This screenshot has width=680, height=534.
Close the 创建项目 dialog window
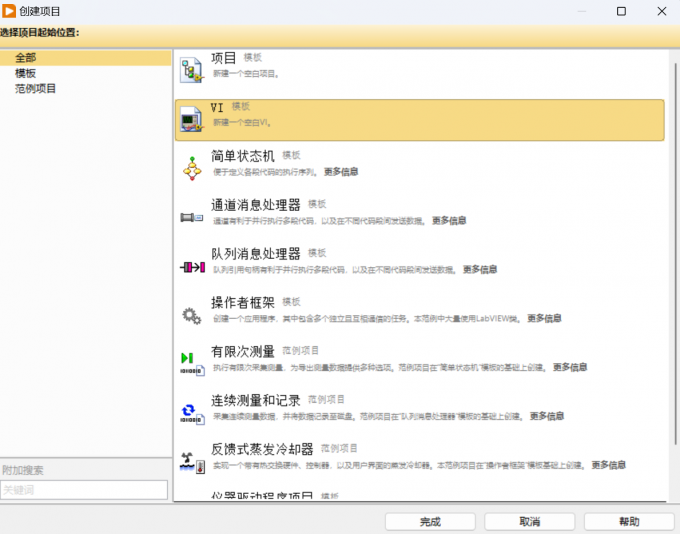662,11
